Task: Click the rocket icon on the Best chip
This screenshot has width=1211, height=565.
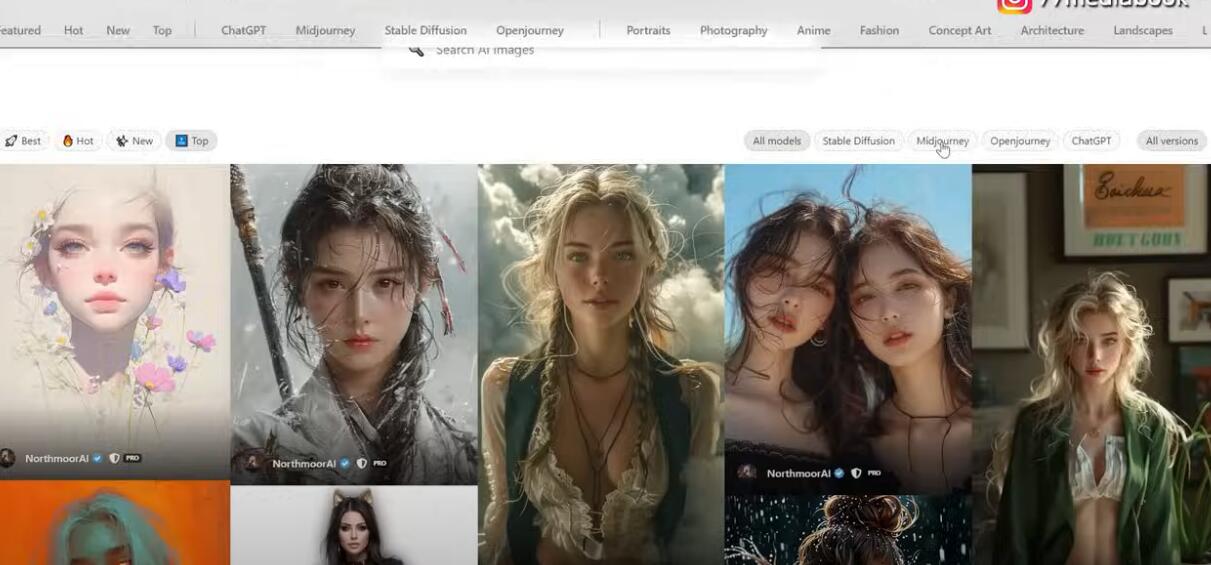Action: pyautogui.click(x=10, y=141)
